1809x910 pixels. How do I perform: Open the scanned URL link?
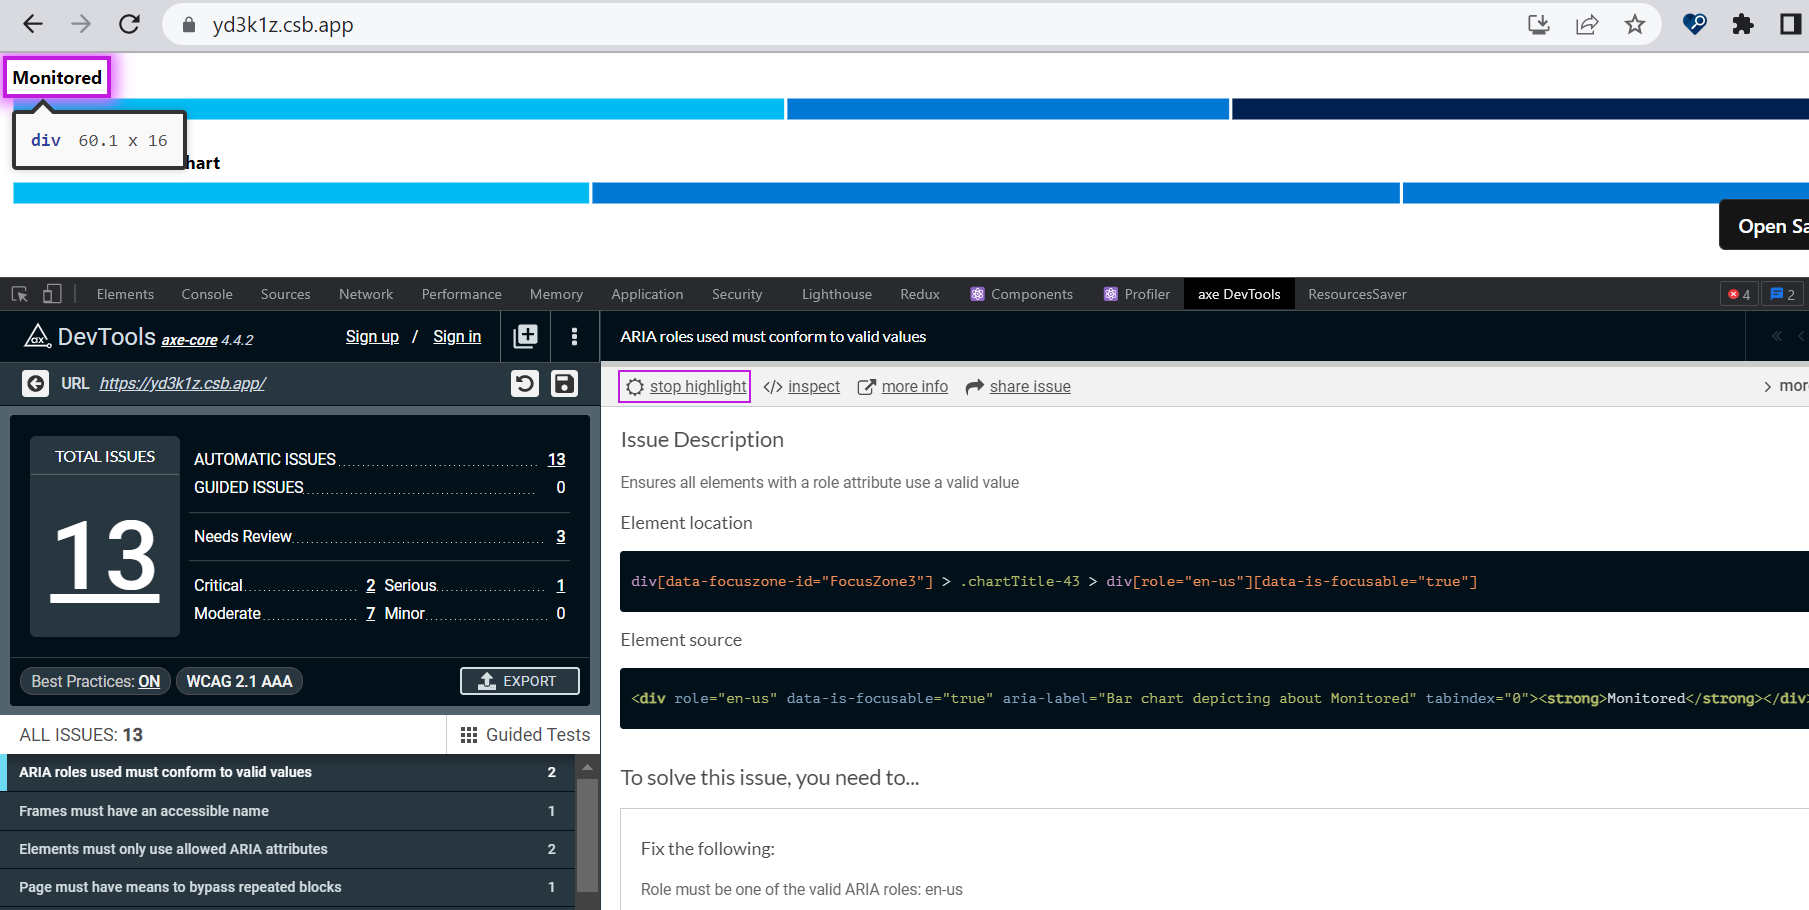(x=182, y=384)
